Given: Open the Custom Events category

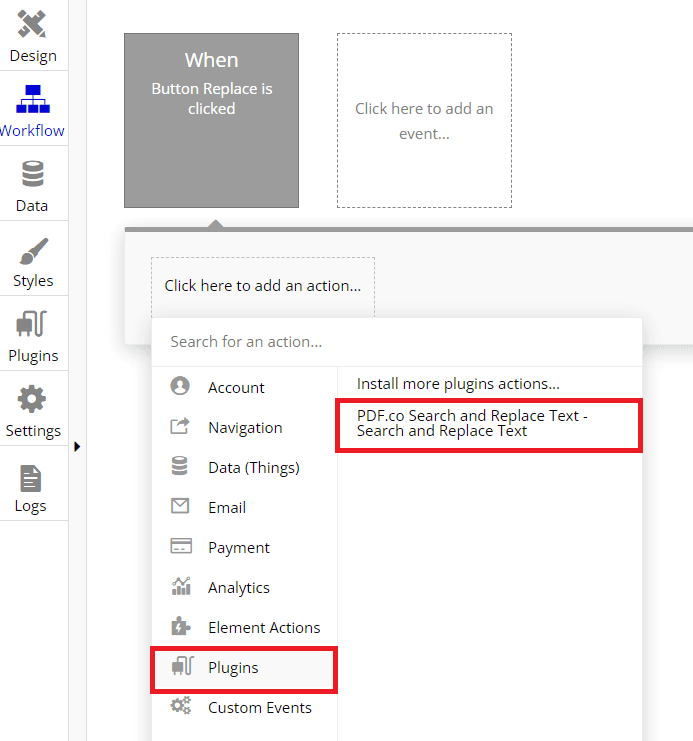Looking at the screenshot, I should [259, 707].
